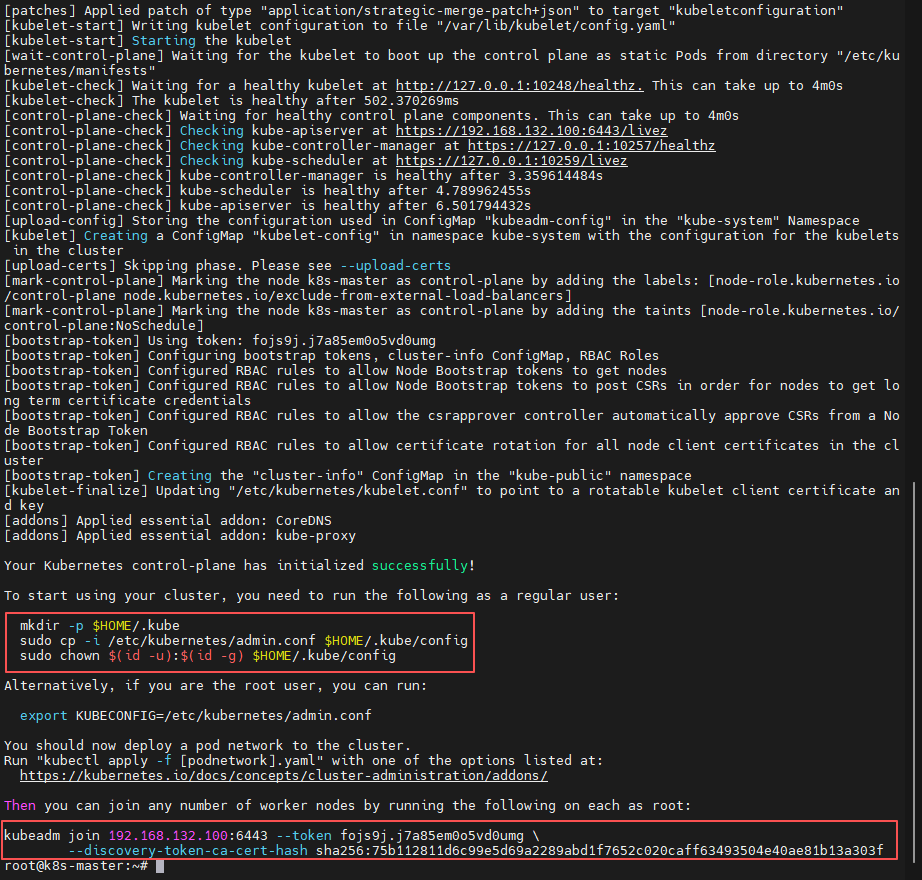Click the 'kubectl apply -f [podnetwork].yaml' line
Viewport: 922px width, 880px height.
pyautogui.click(x=303, y=761)
